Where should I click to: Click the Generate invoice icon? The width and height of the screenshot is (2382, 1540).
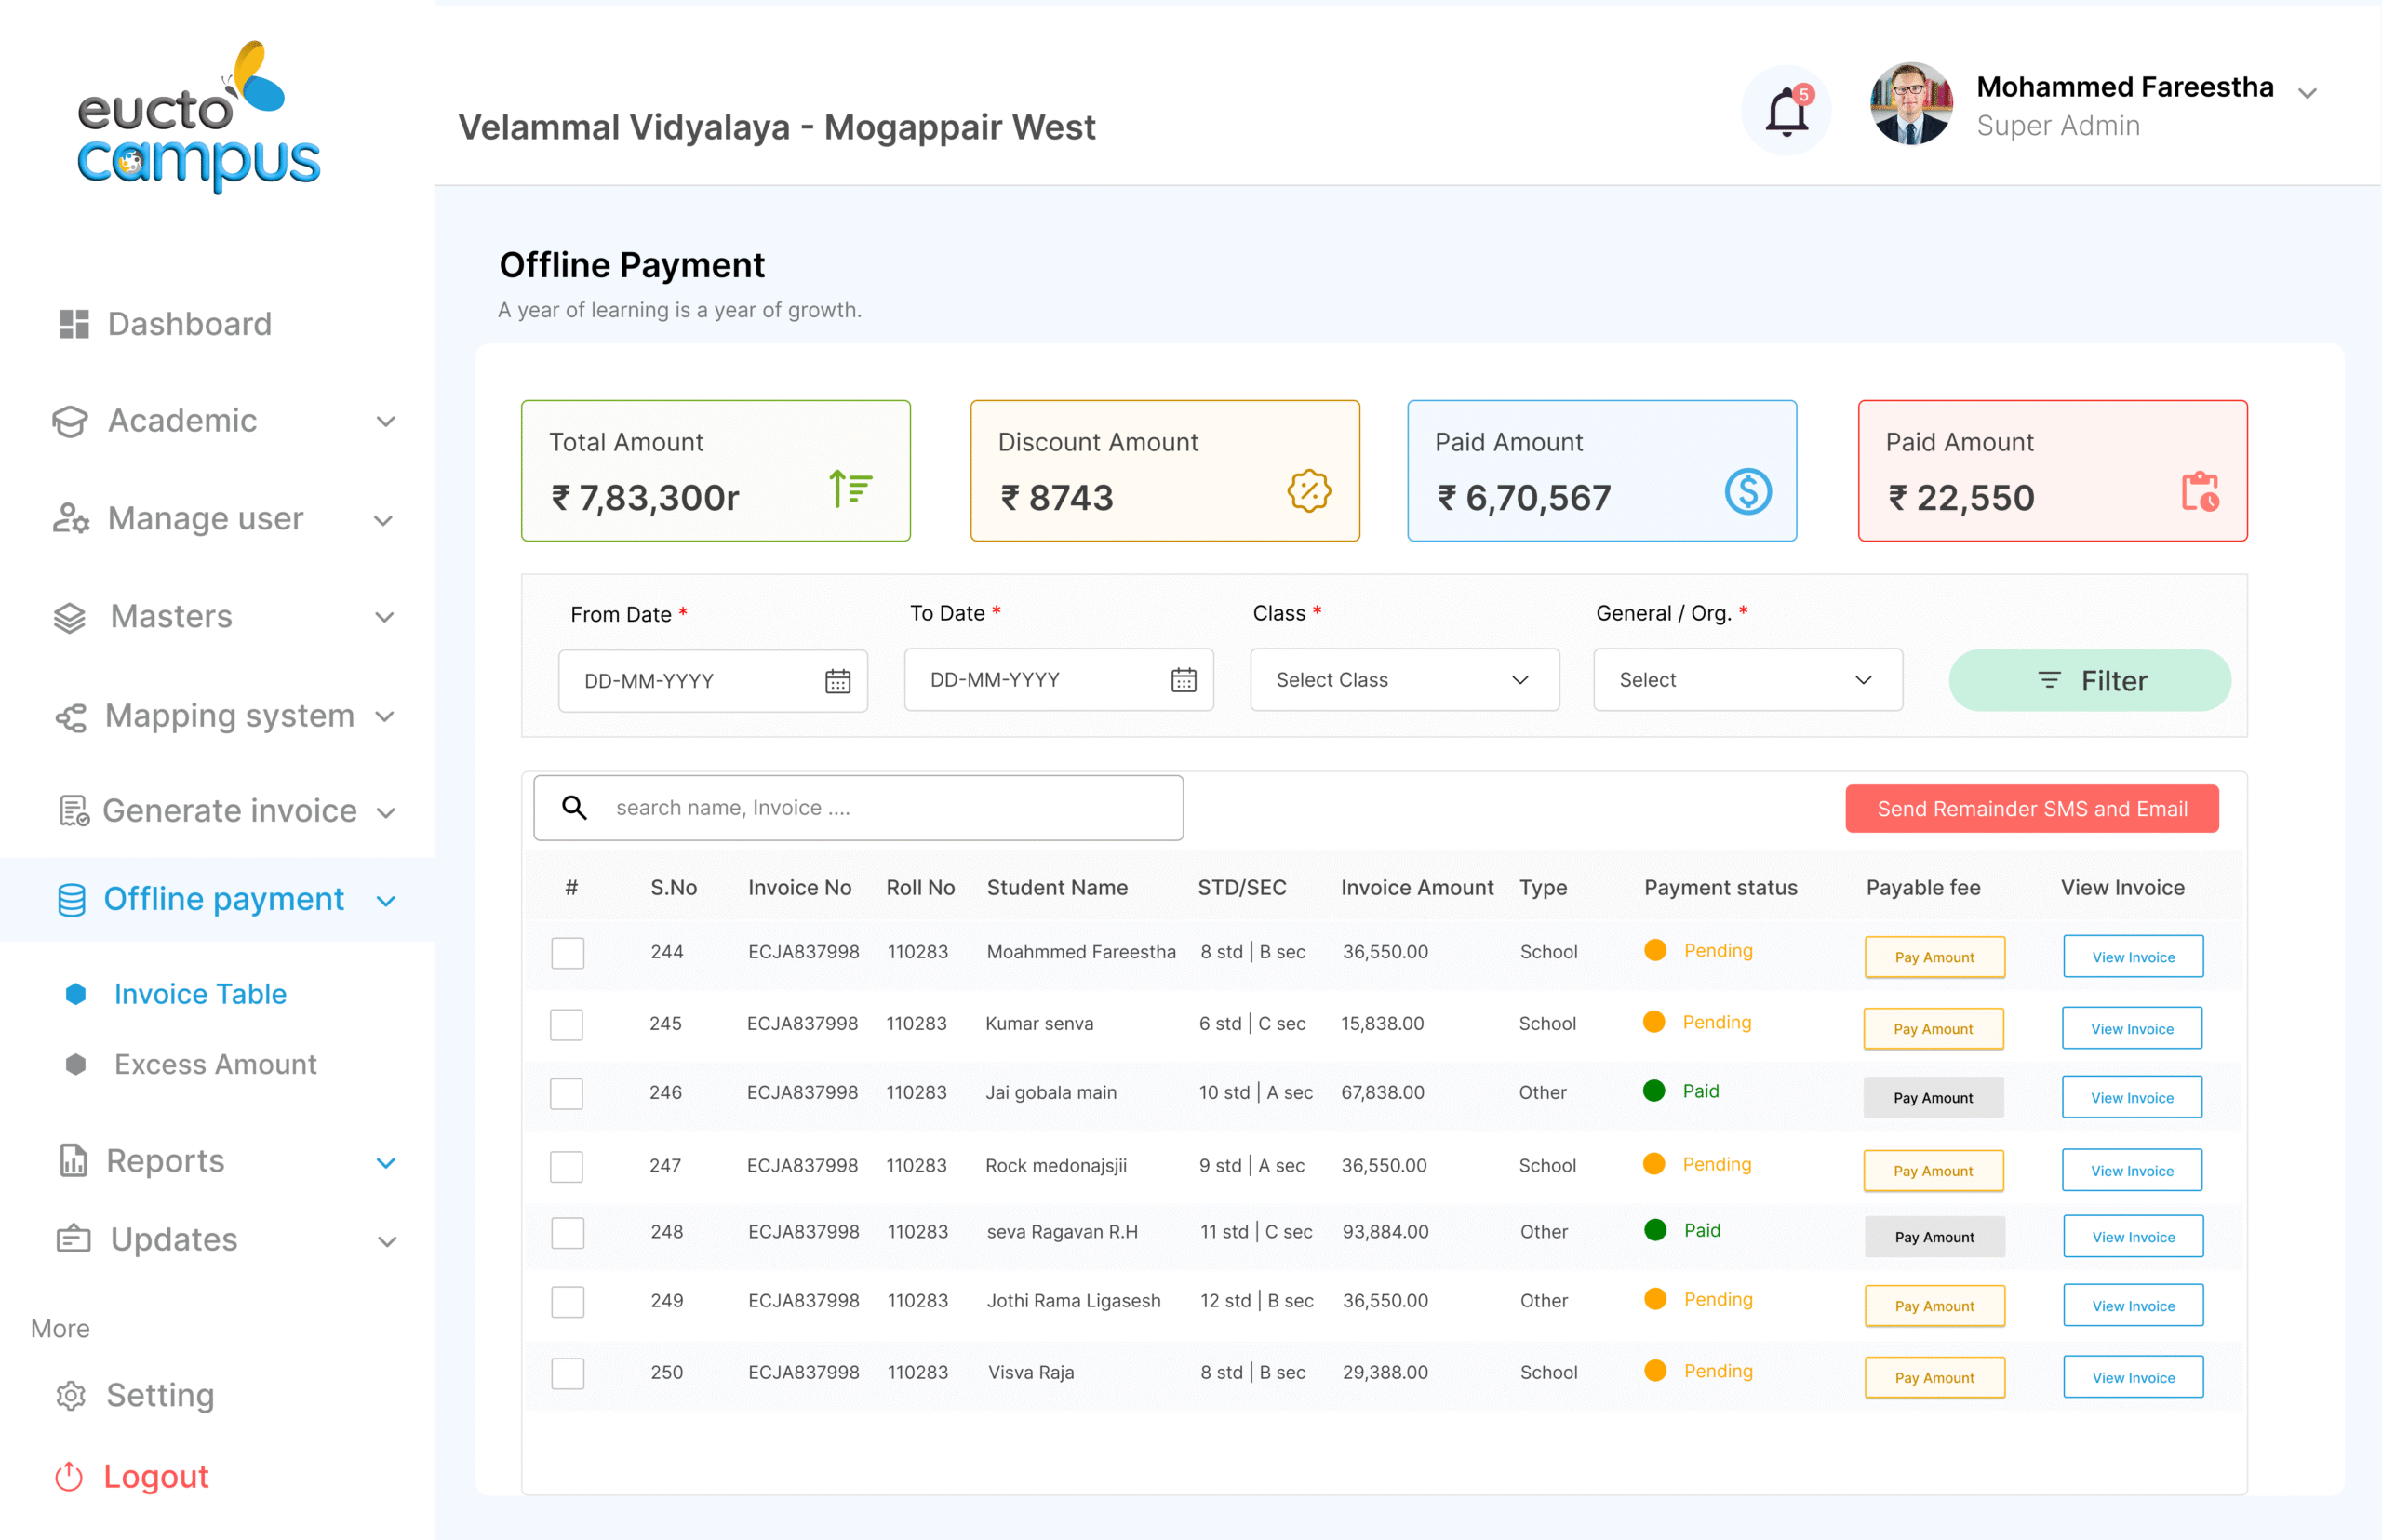click(74, 810)
